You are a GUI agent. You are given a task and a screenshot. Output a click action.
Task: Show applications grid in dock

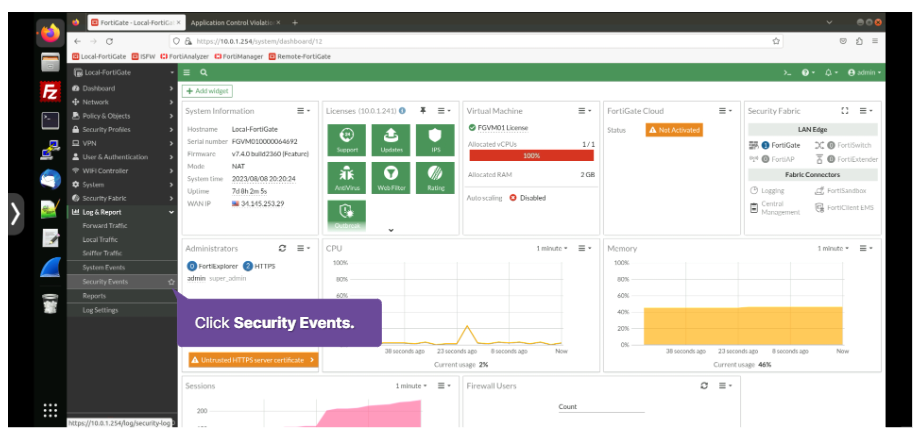(50, 410)
